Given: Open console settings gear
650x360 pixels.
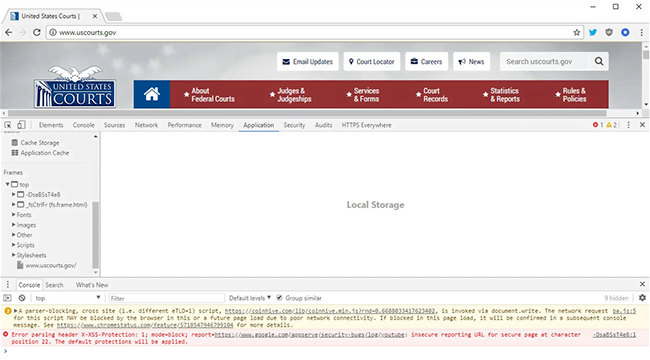Looking at the screenshot, I should 642,298.
